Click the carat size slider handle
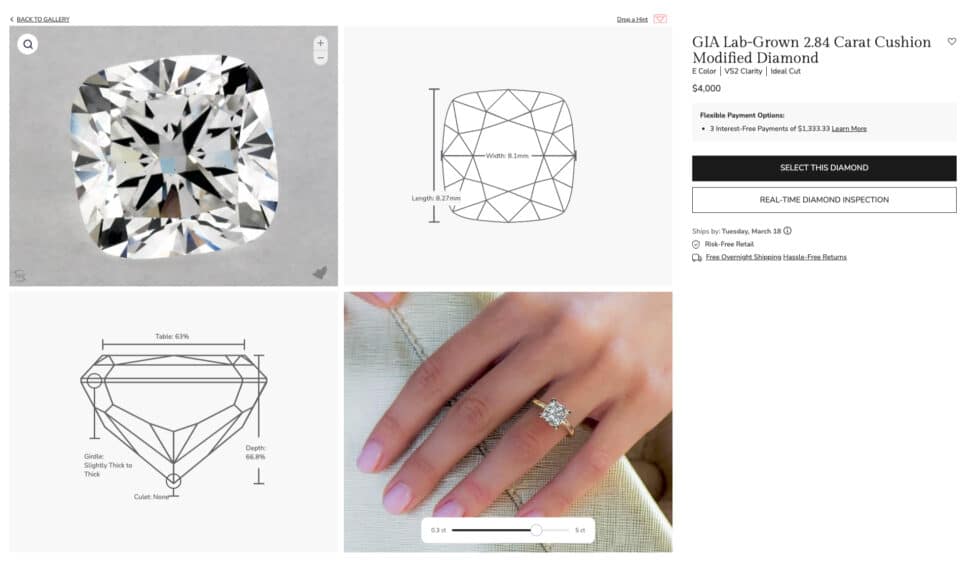Image resolution: width=971 pixels, height=576 pixels. tap(536, 530)
